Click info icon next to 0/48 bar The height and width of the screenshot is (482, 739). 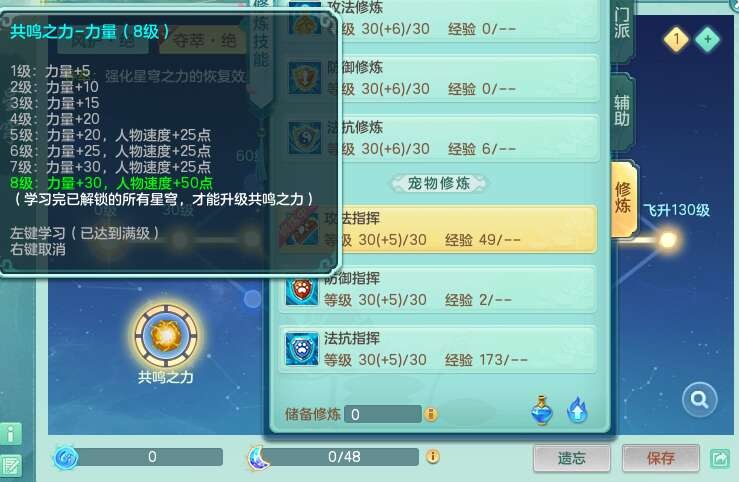pyautogui.click(x=433, y=456)
